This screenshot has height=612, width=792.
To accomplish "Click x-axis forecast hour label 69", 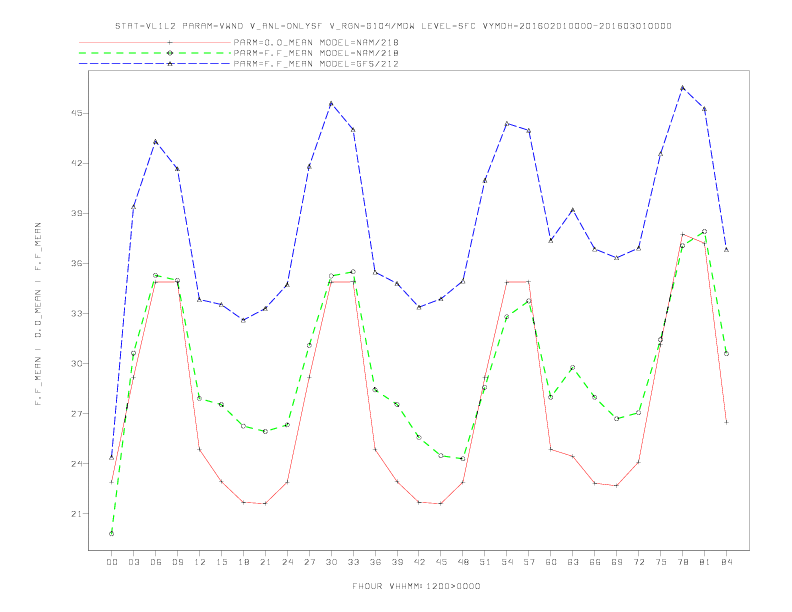I will [617, 562].
